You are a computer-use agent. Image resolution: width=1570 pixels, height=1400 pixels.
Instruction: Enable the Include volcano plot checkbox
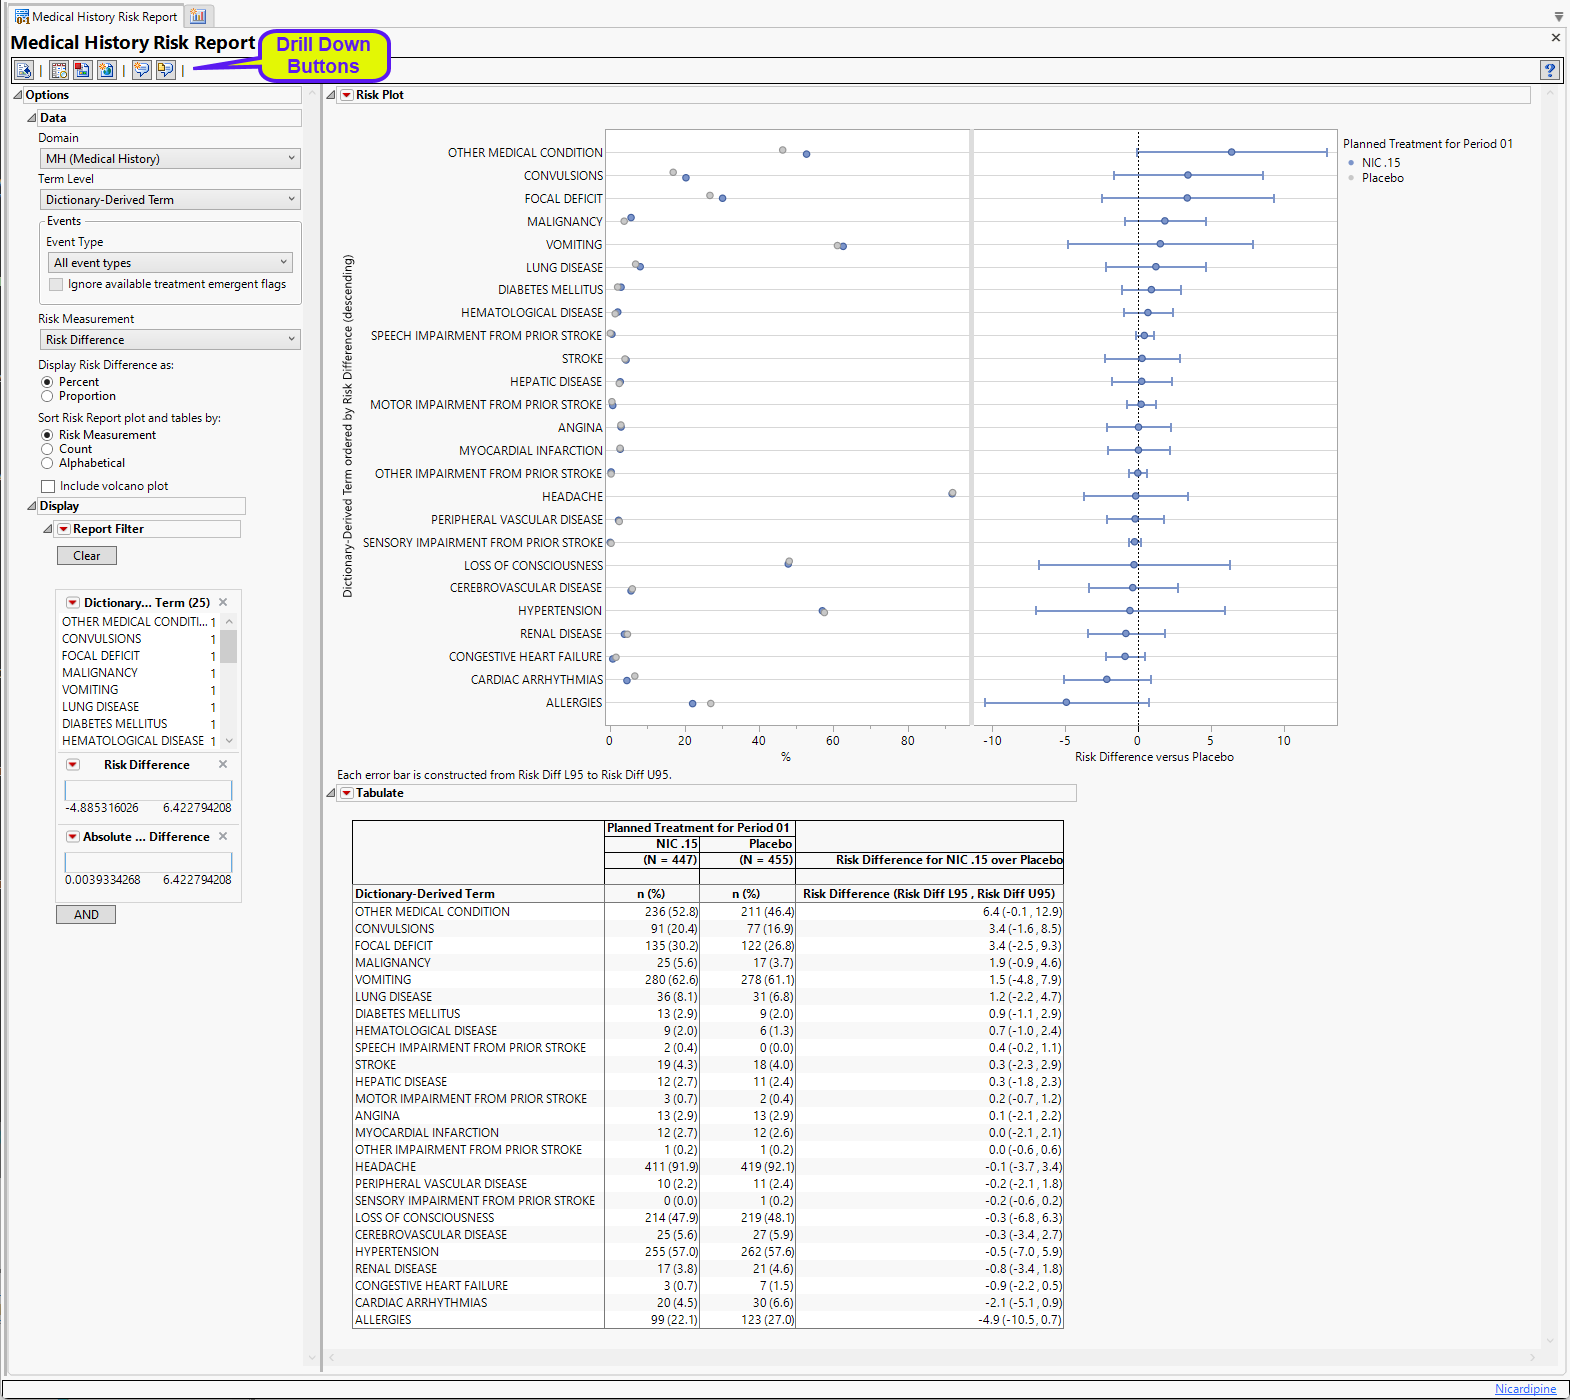[48, 486]
